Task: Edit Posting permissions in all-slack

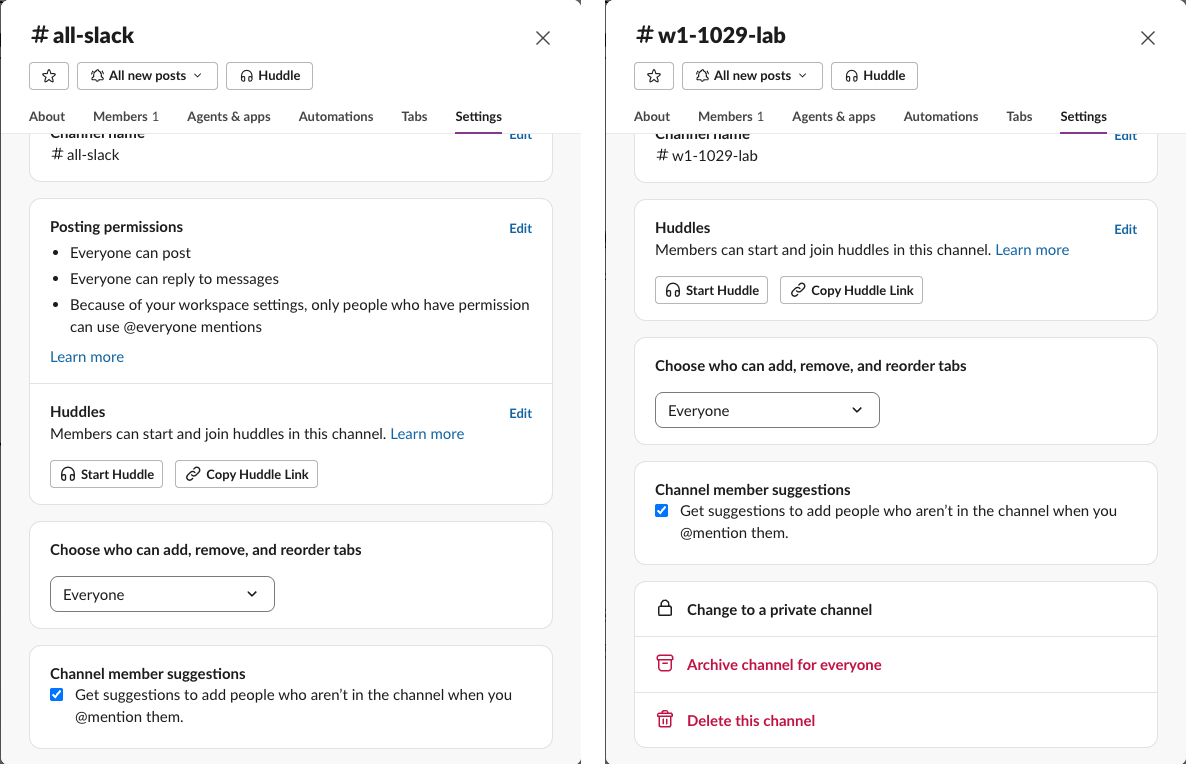Action: click(x=520, y=228)
